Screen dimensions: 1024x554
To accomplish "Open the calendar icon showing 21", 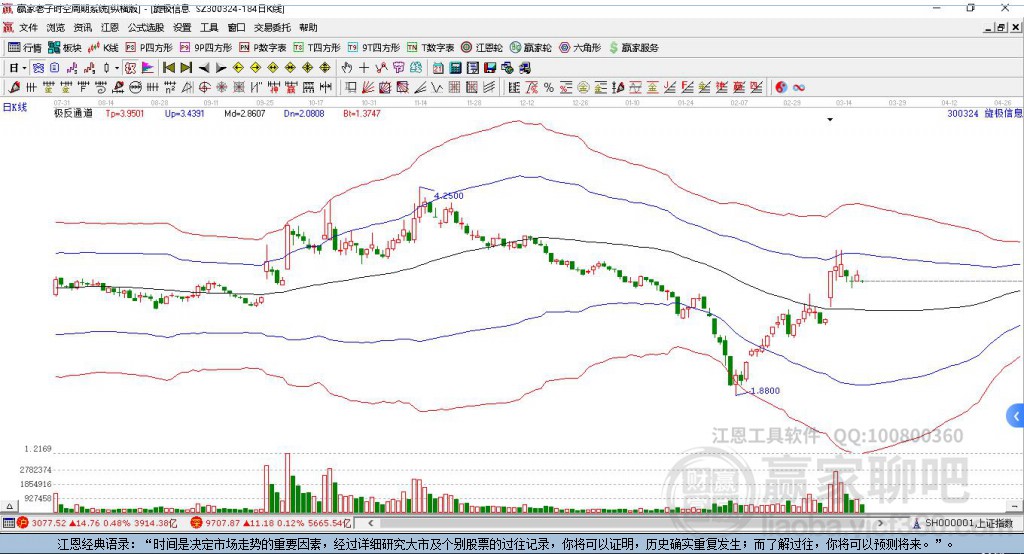I will (438, 68).
